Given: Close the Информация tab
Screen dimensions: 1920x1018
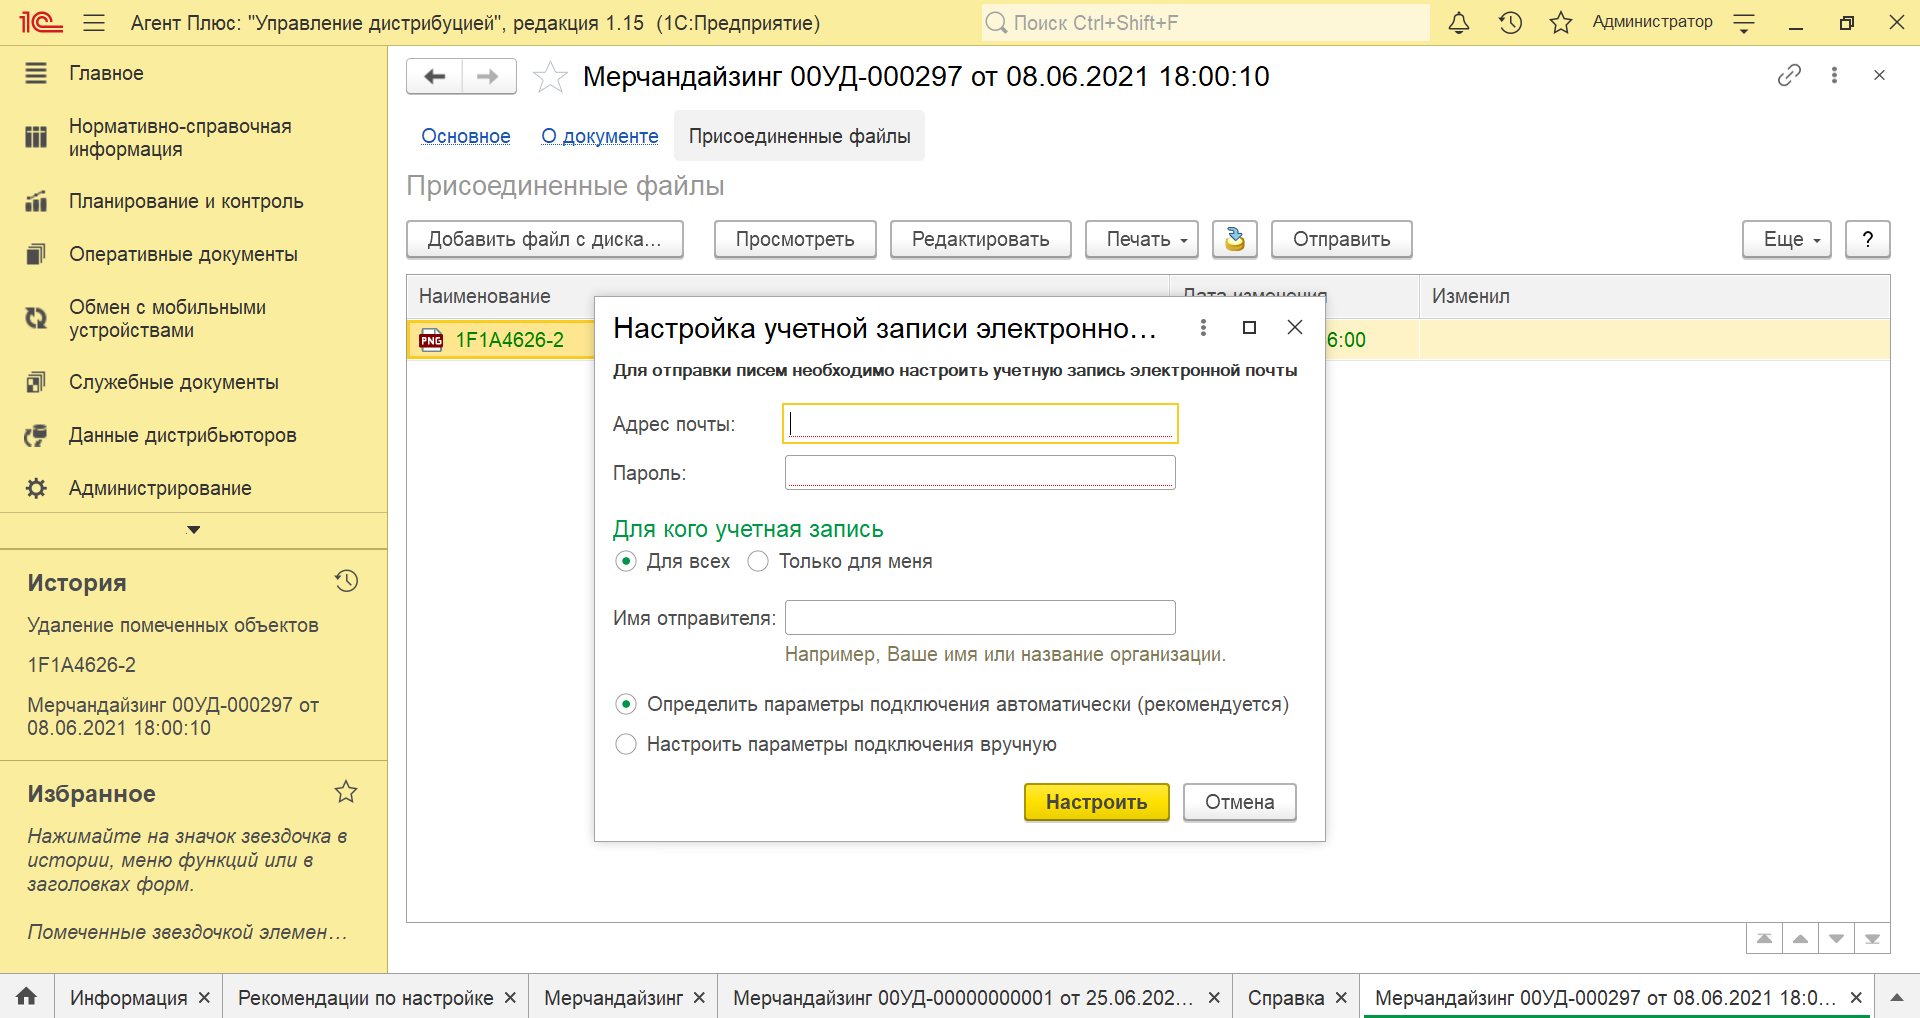Looking at the screenshot, I should point(204,998).
